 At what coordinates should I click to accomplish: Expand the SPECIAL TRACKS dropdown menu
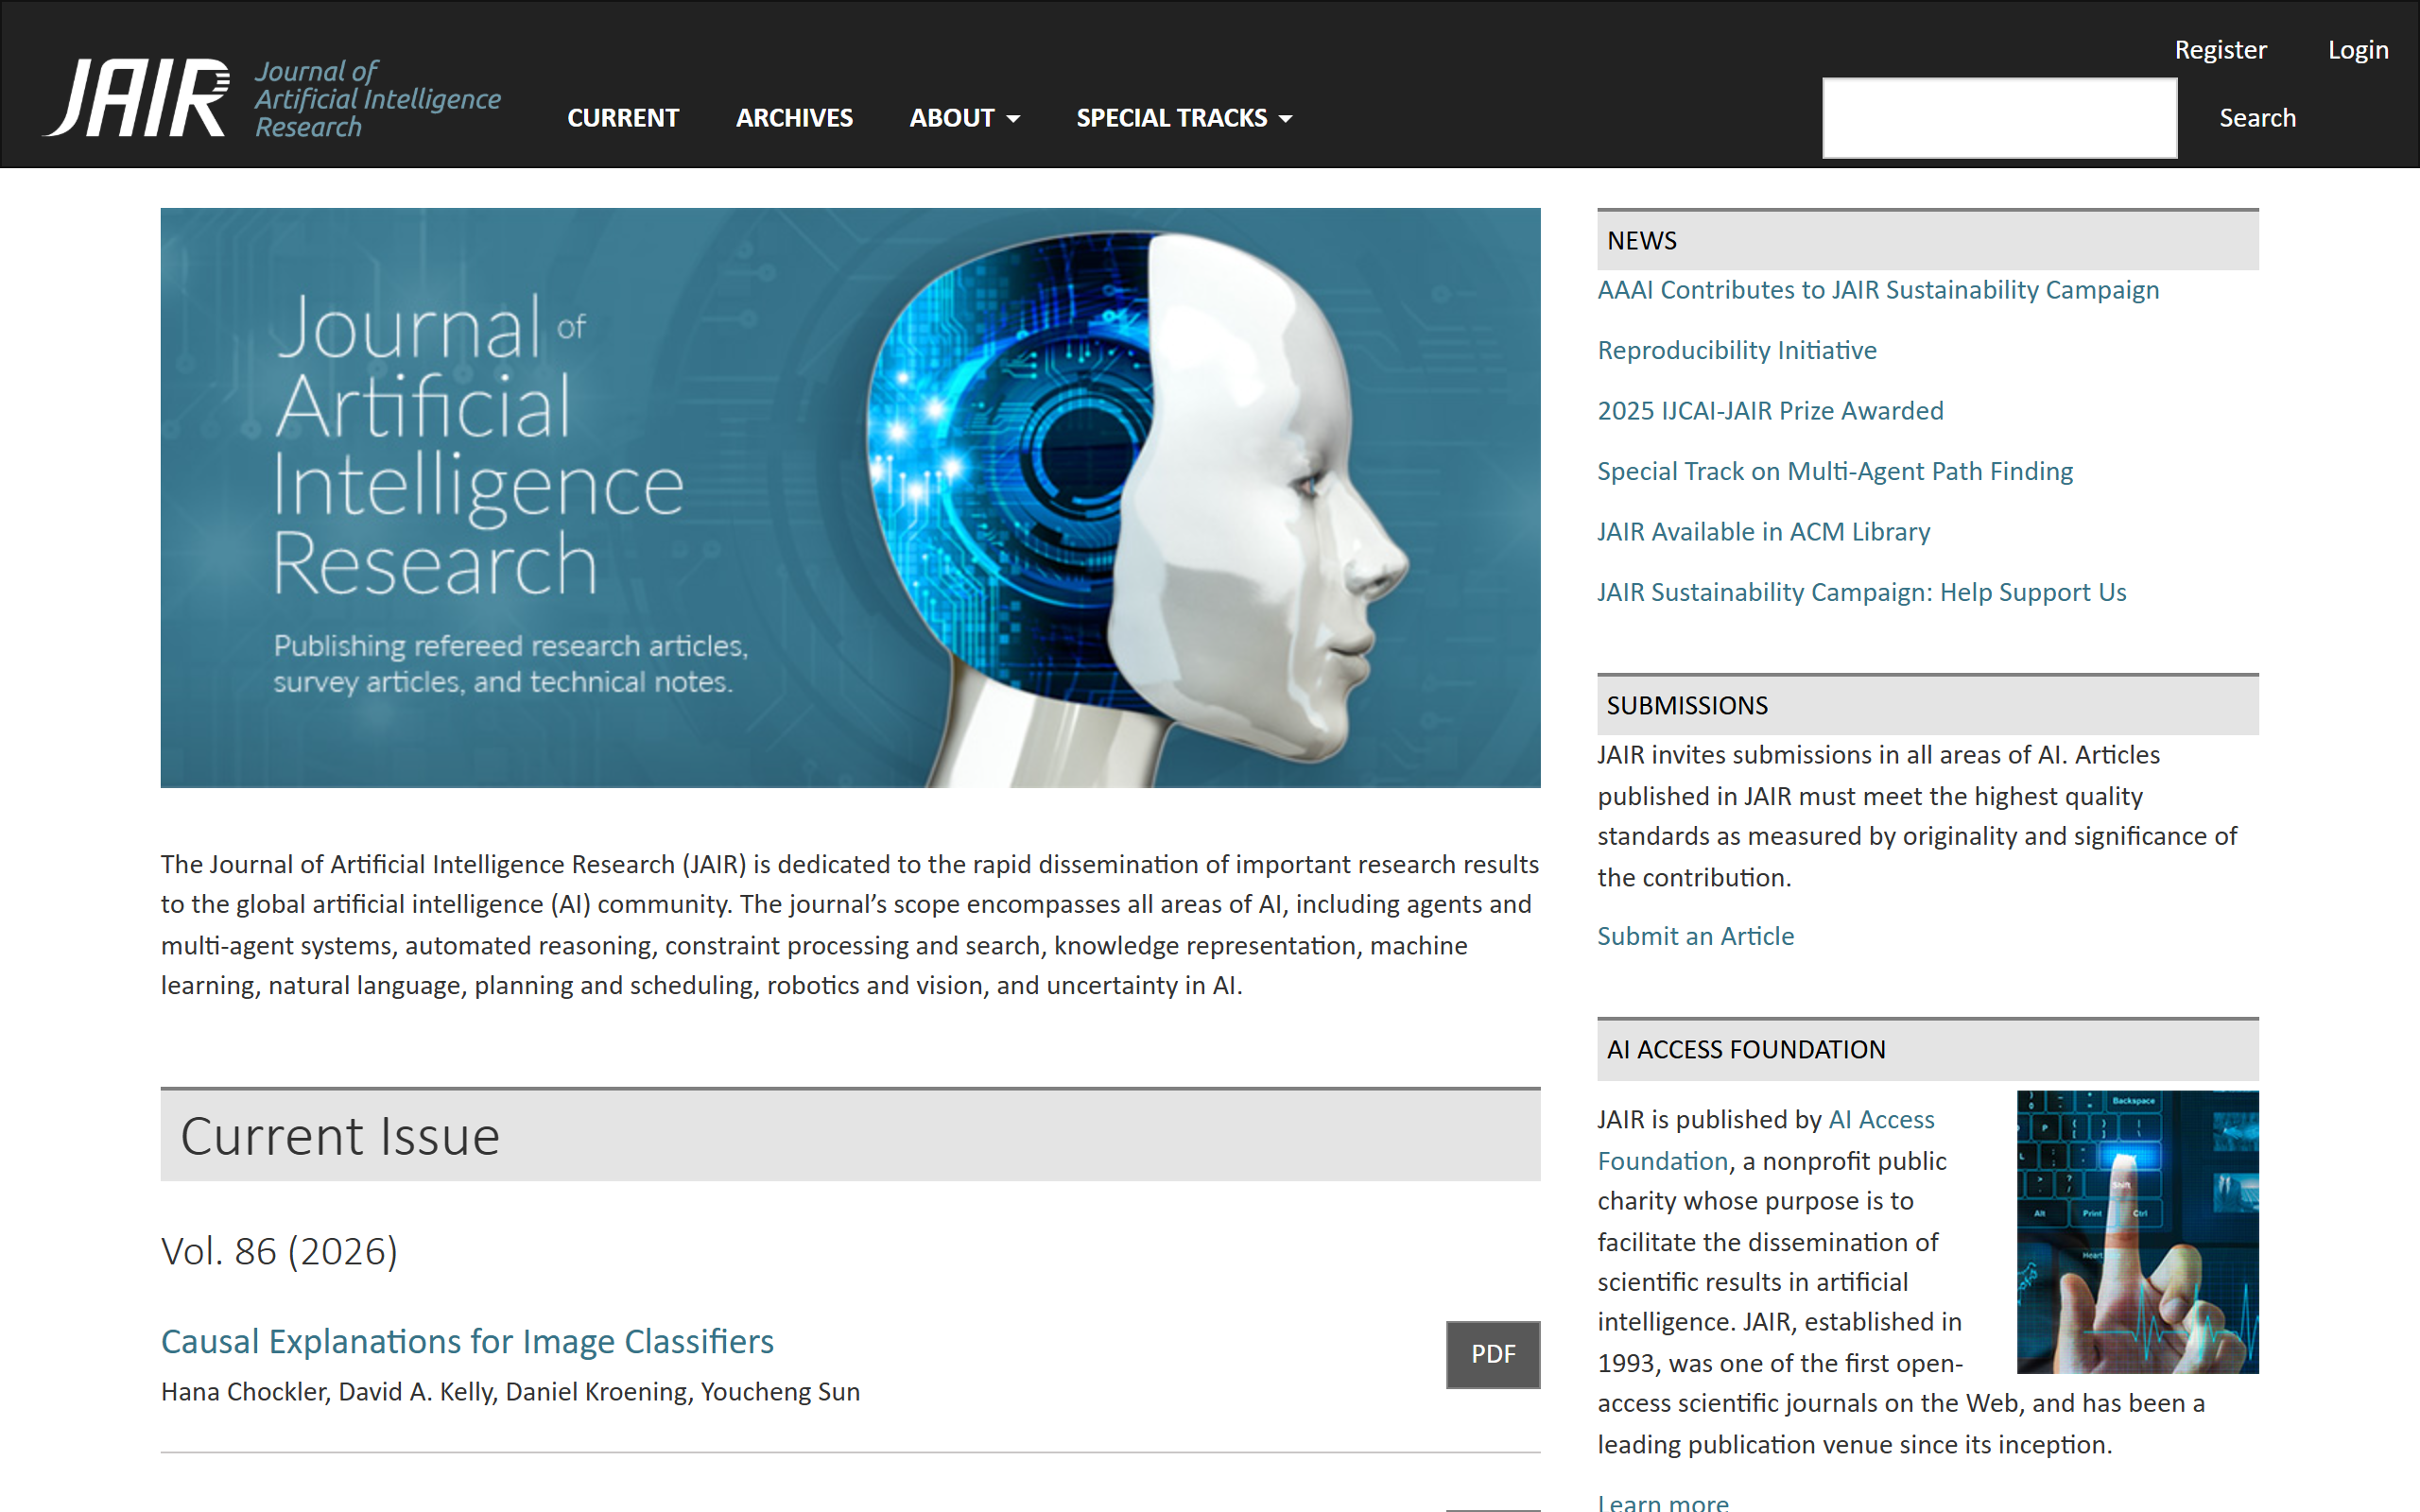pos(1184,118)
